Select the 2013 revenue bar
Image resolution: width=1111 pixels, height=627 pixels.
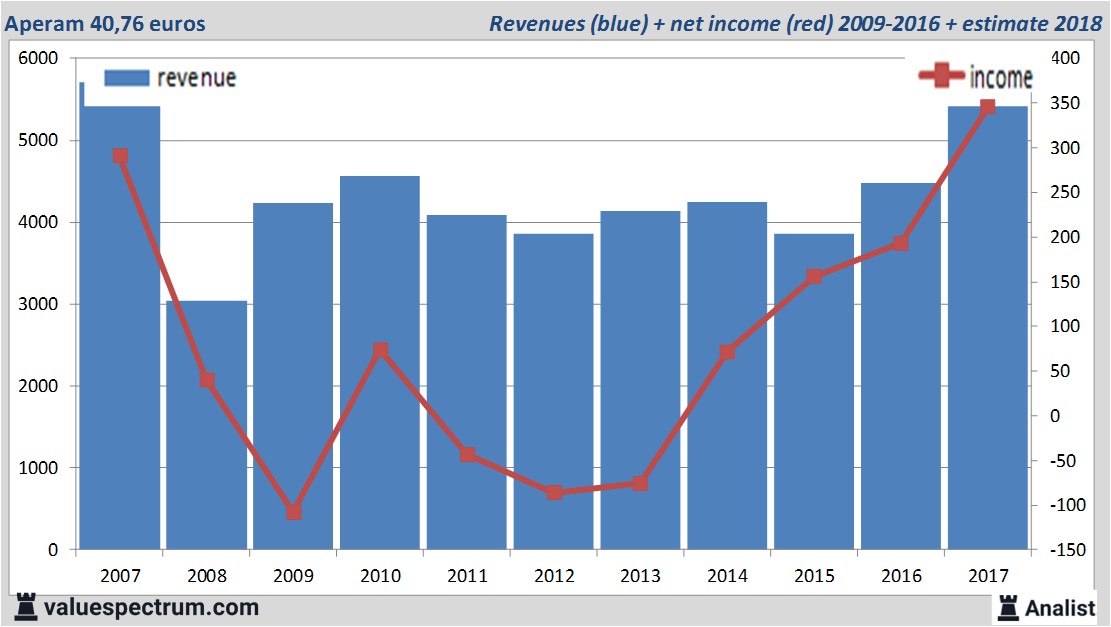[641, 380]
